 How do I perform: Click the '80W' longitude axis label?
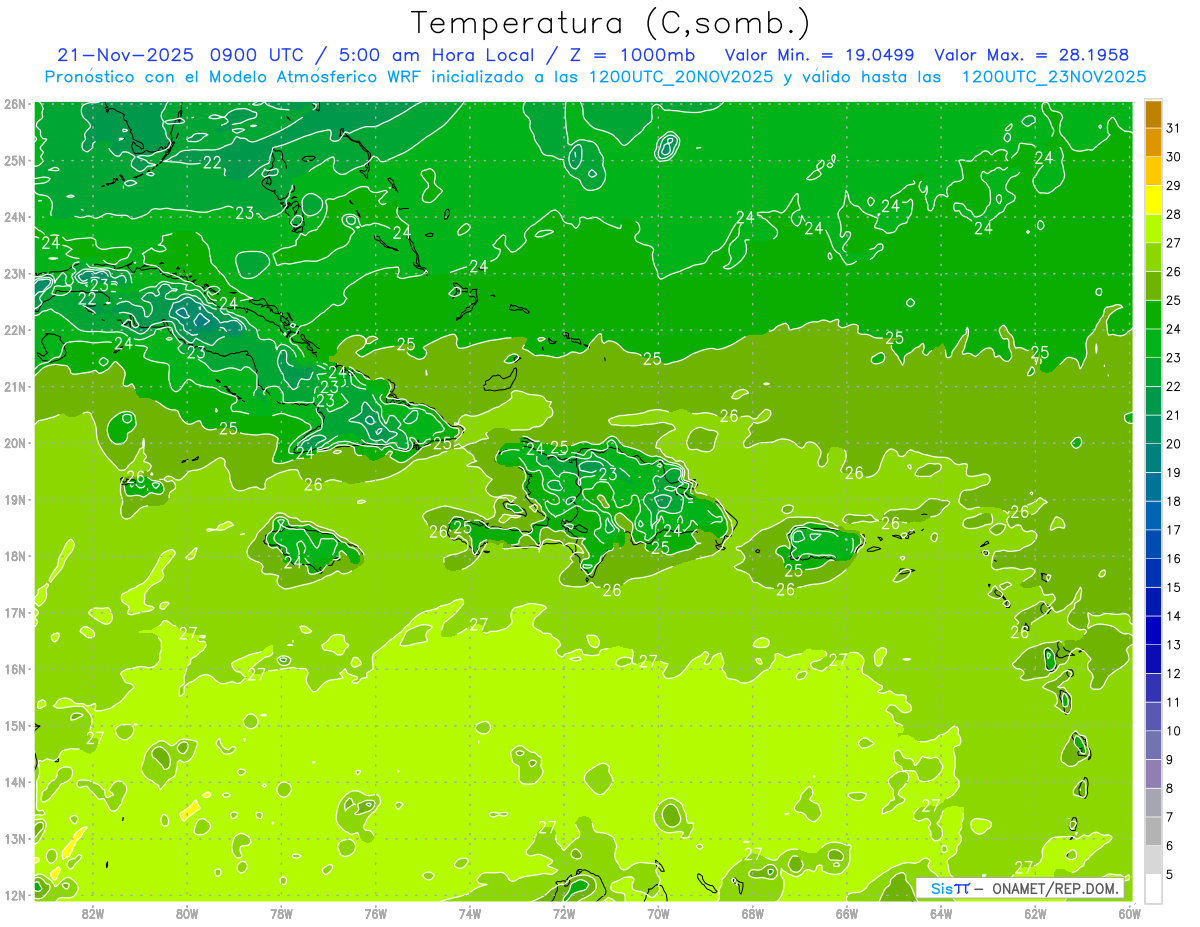(187, 913)
